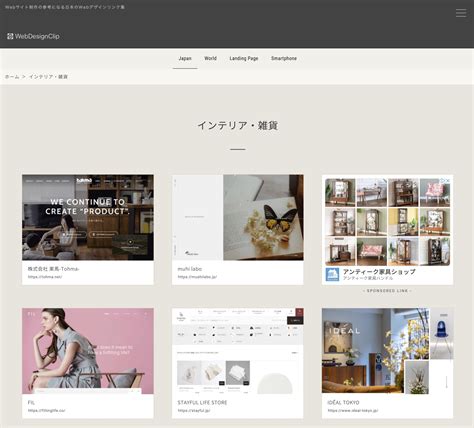Click the tohma.net URL link
474x428 pixels.
click(x=45, y=277)
